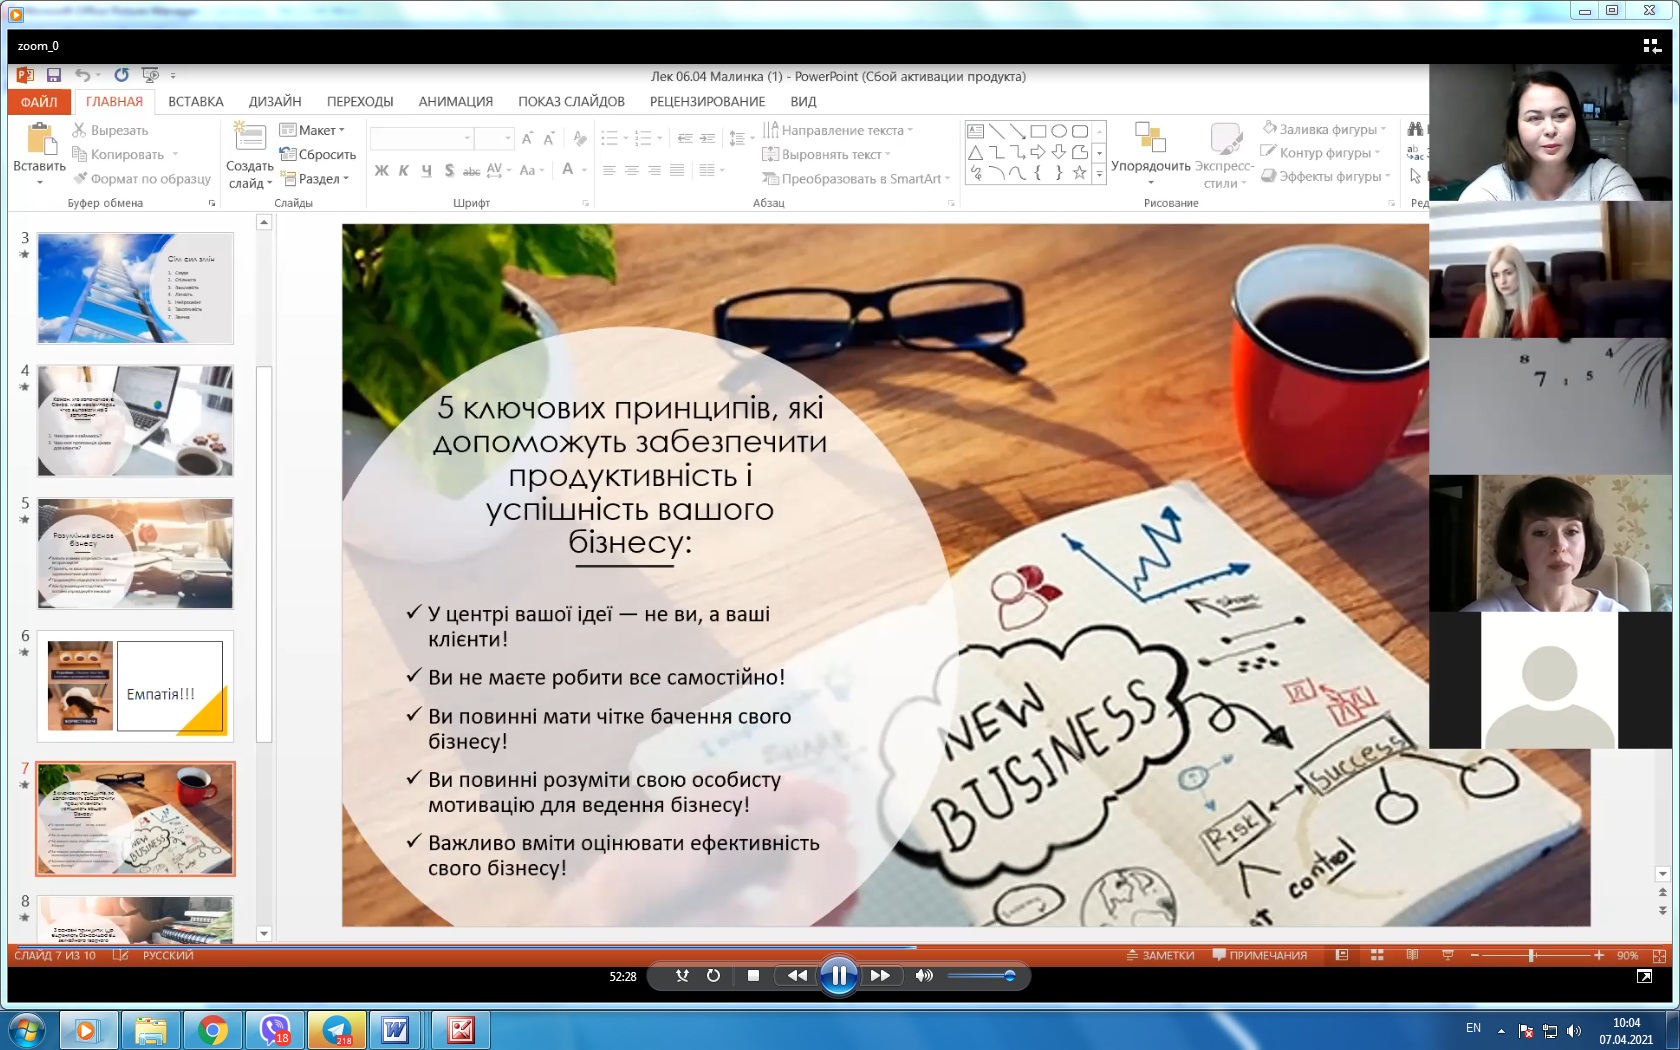
Task: Expand the Раздел section dropdown
Action: (x=322, y=179)
